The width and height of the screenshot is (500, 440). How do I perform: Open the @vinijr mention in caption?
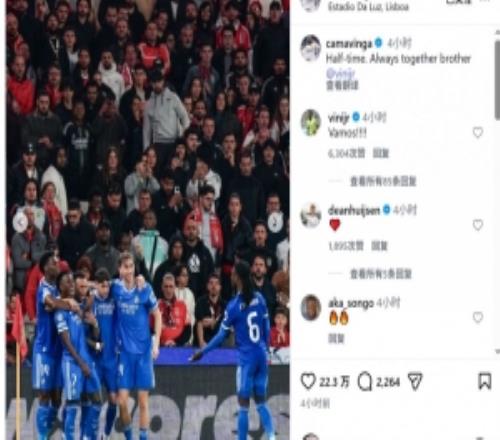tap(341, 73)
